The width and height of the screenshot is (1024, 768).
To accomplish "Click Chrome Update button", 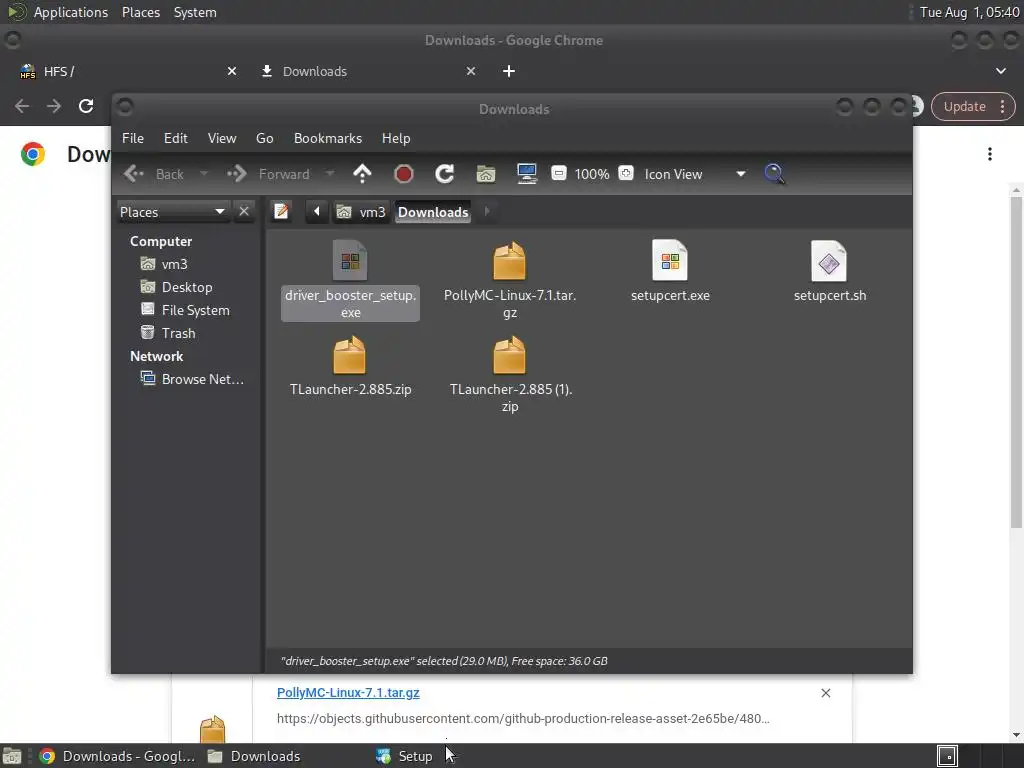I will point(972,106).
